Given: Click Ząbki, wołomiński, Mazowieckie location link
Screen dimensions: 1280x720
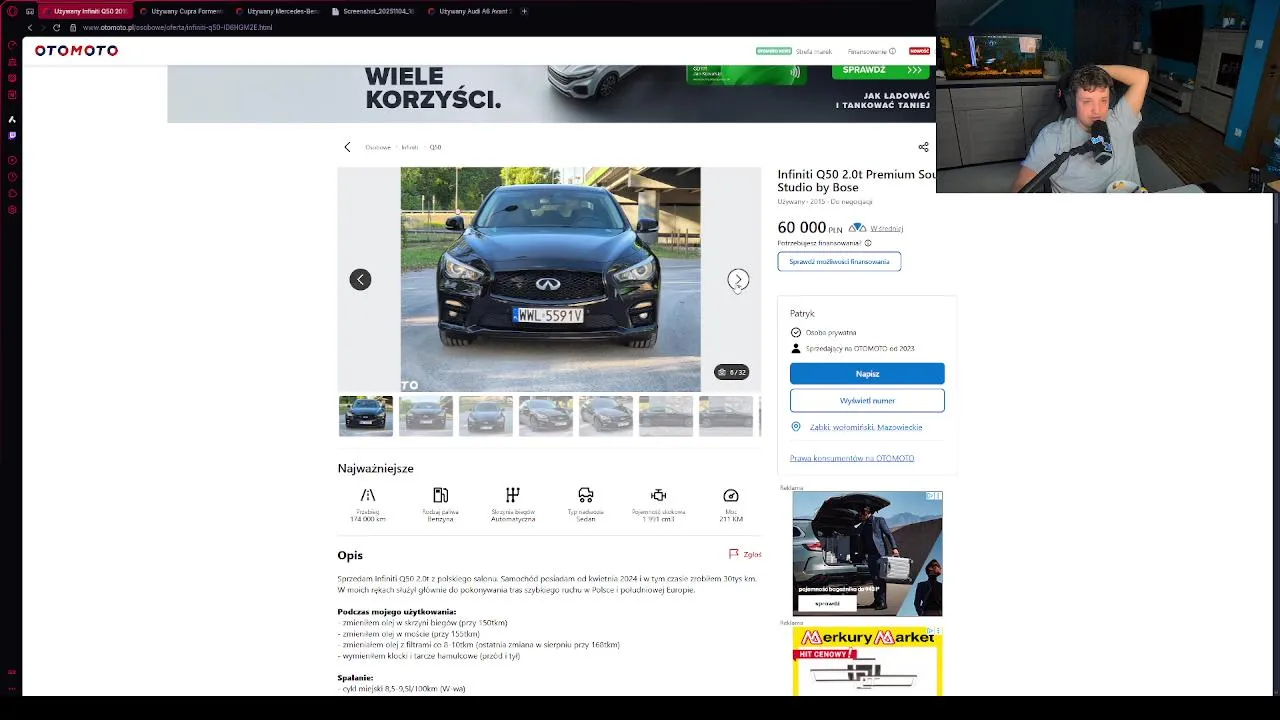Looking at the screenshot, I should (866, 427).
